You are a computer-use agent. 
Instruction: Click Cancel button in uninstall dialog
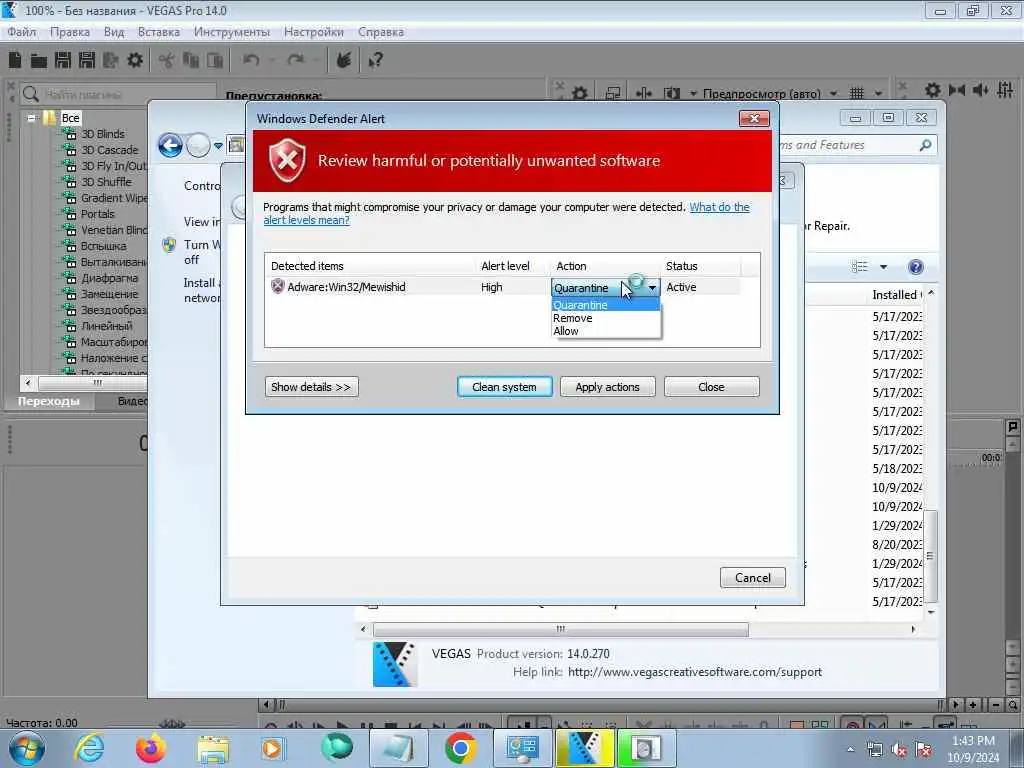pos(752,577)
